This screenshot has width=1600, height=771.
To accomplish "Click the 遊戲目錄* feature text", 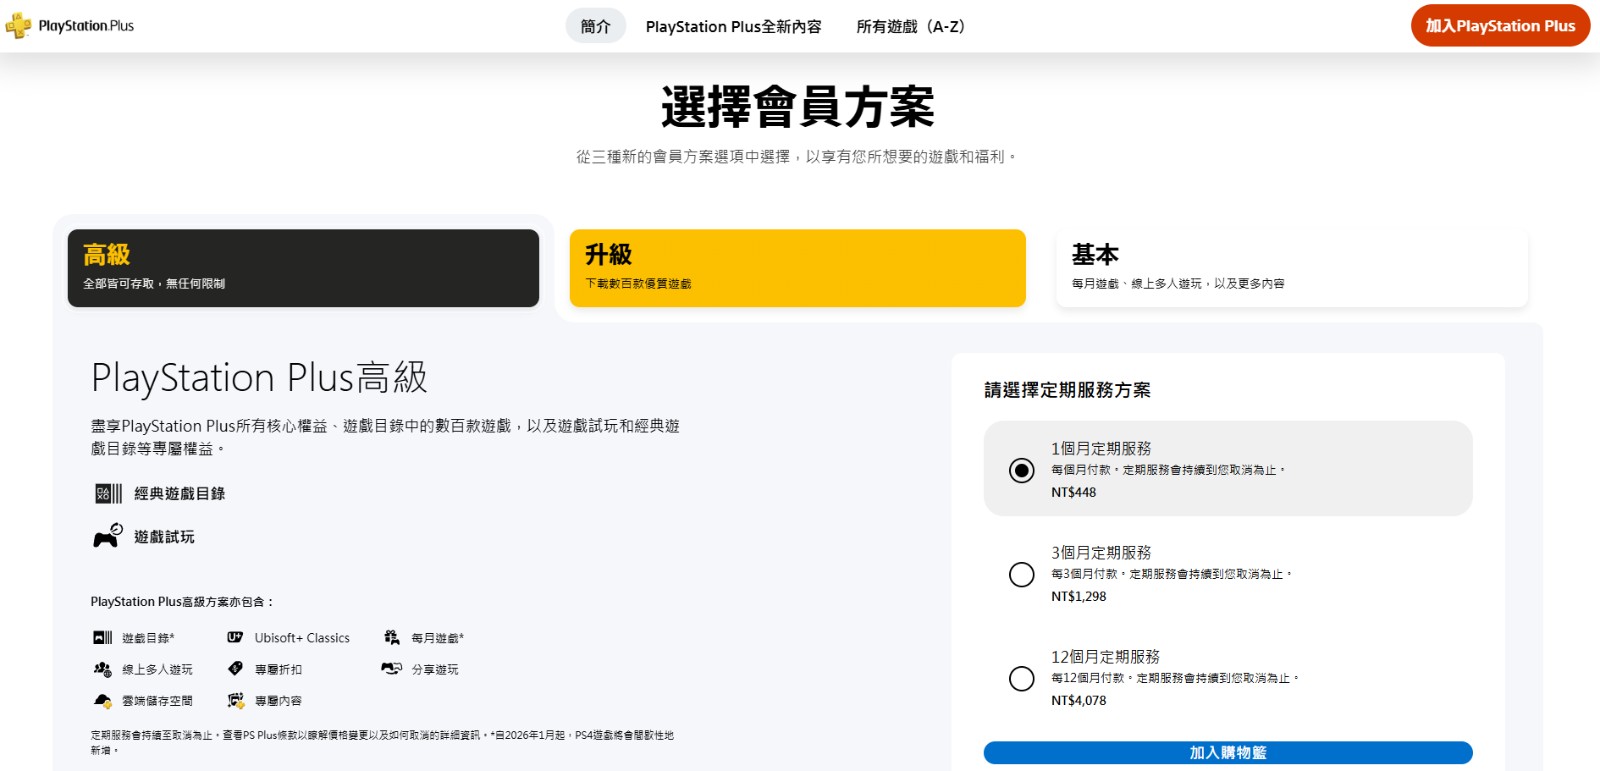I will click(x=148, y=638).
